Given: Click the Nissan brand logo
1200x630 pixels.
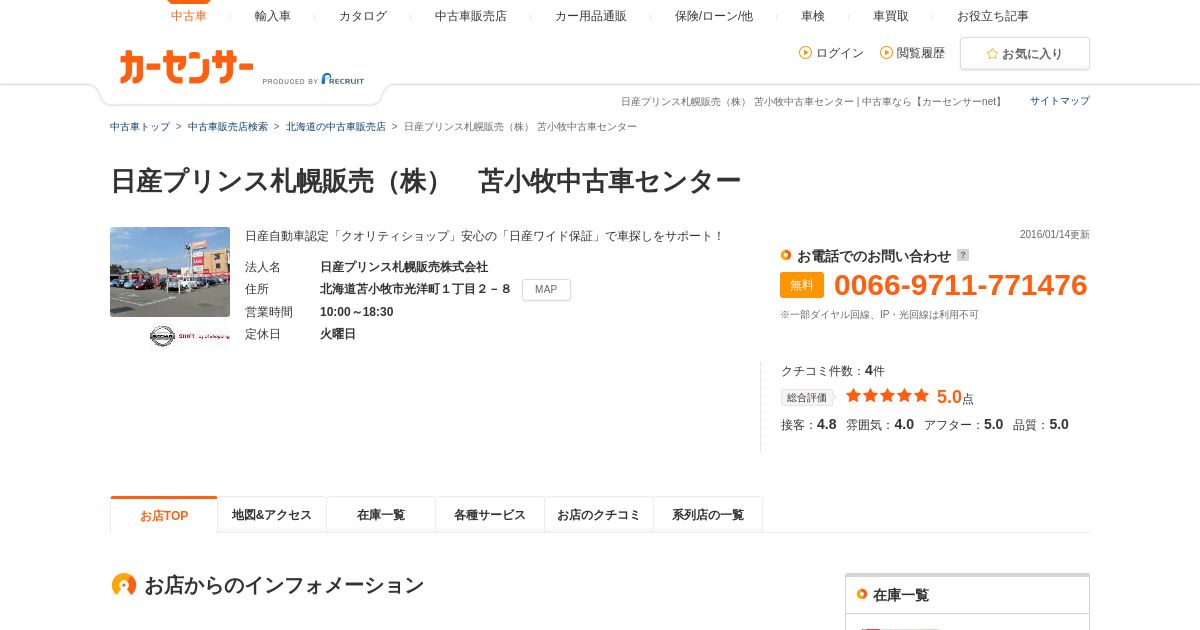Looking at the screenshot, I should tap(162, 336).
